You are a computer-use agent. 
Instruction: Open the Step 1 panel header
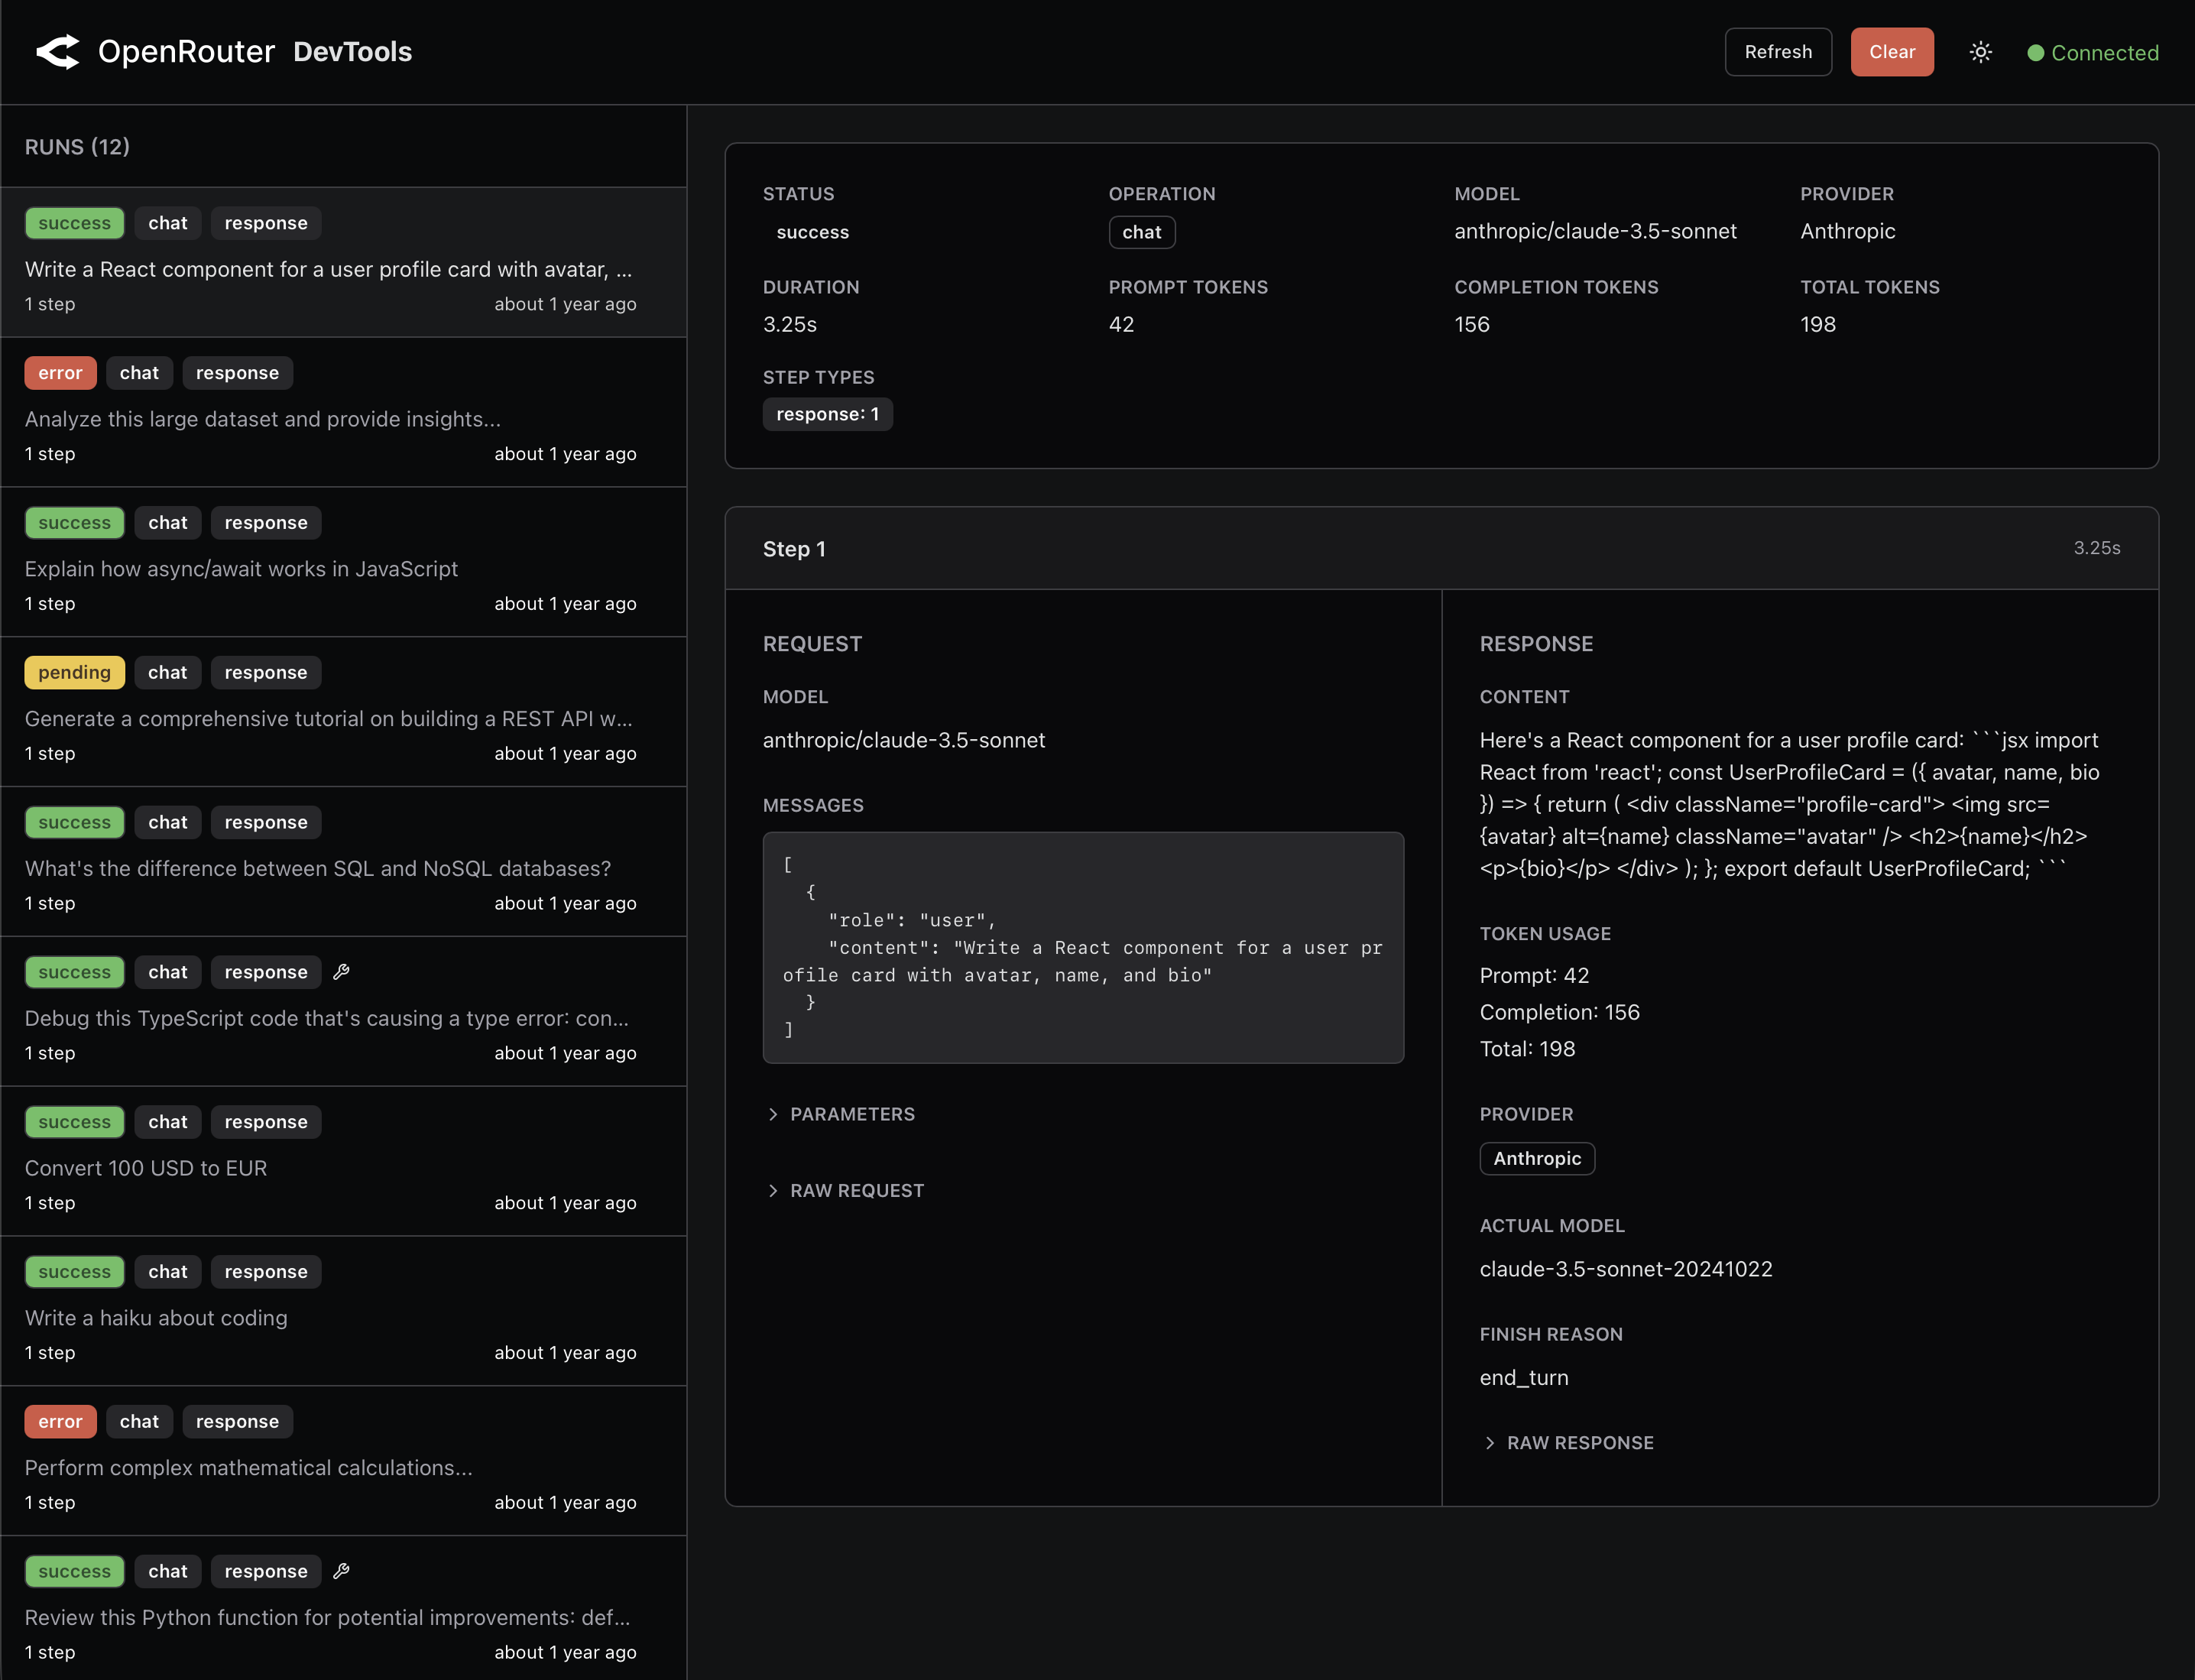794,548
